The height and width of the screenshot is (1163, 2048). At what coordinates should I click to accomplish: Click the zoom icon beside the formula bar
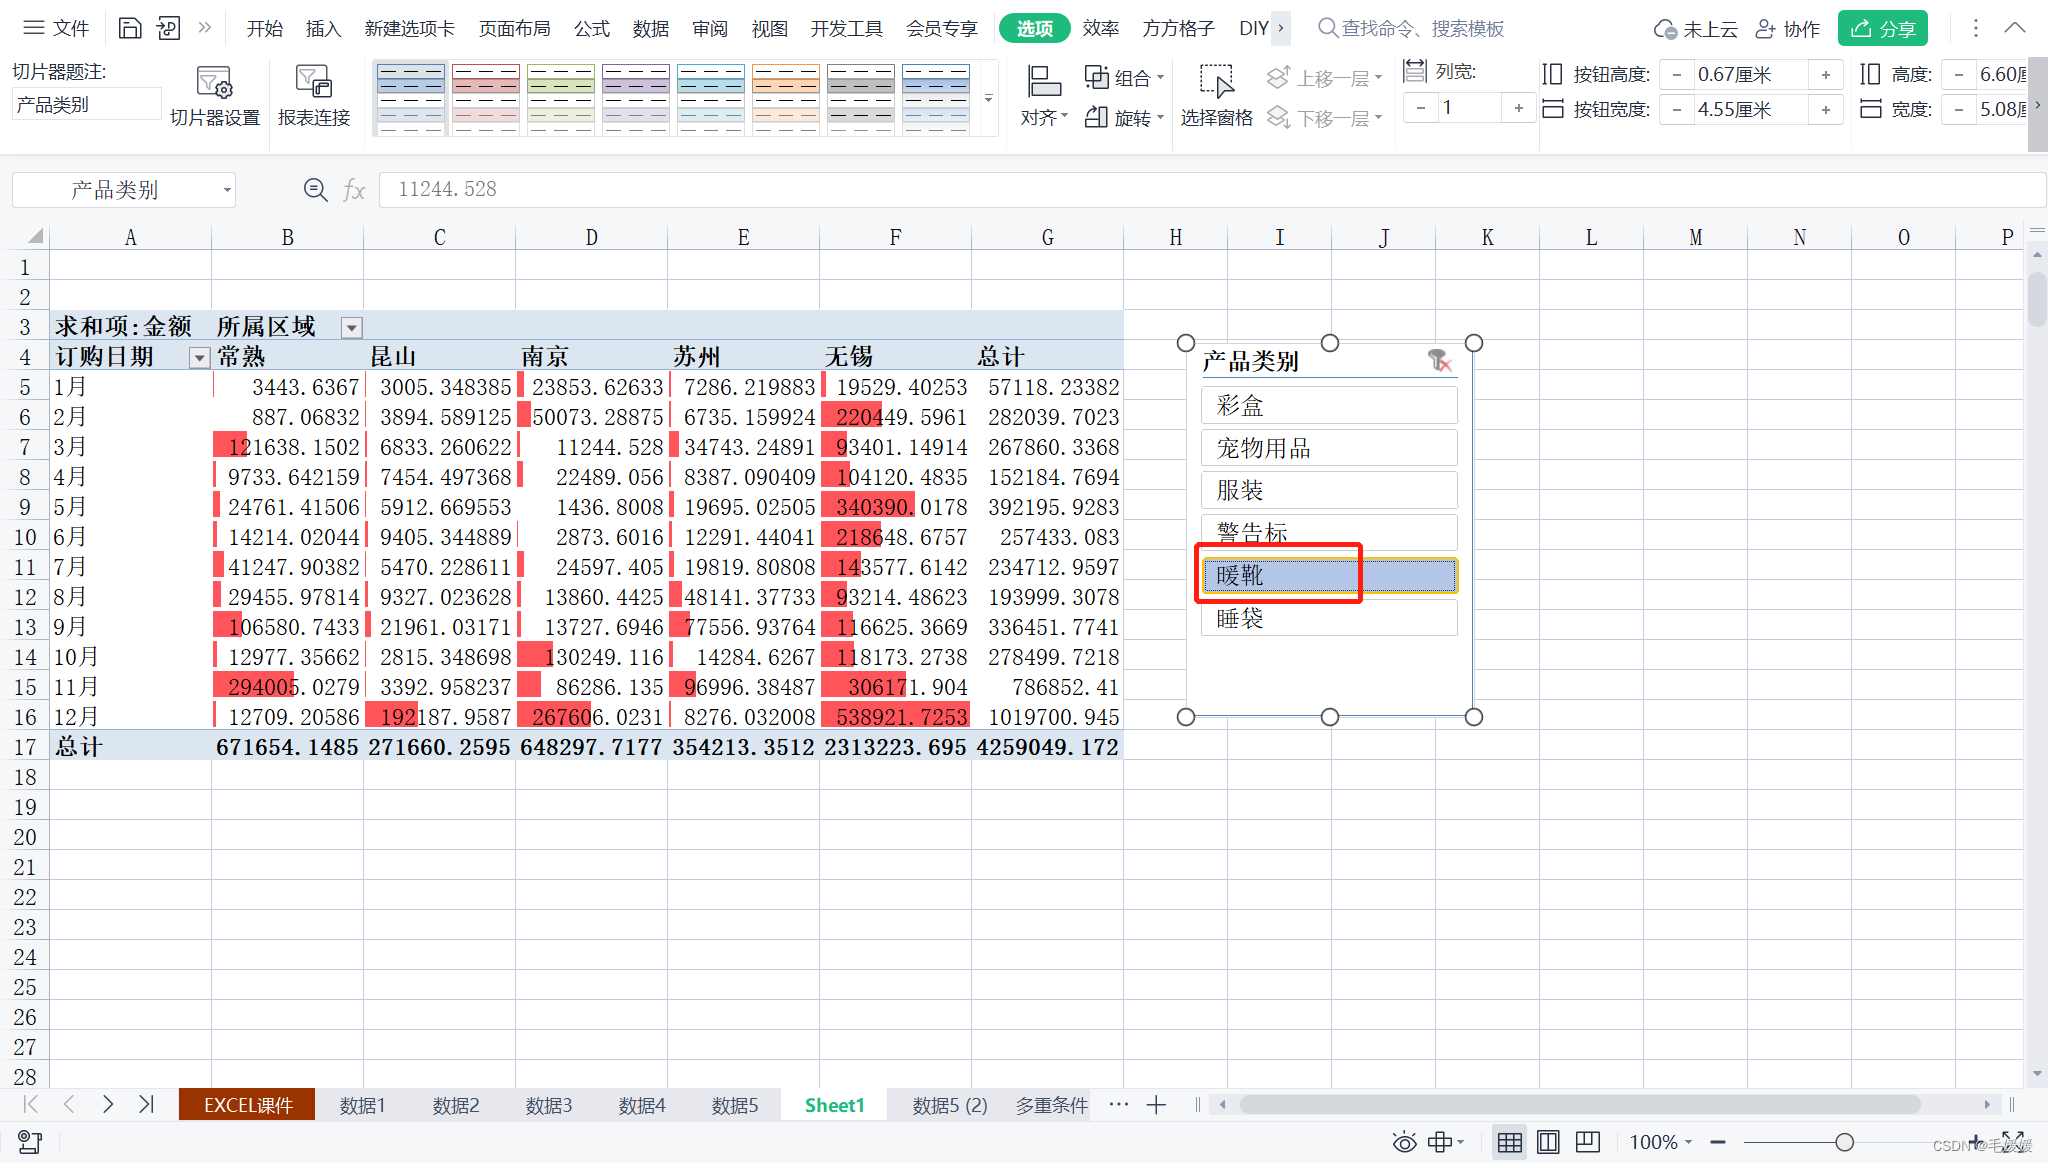coord(315,190)
